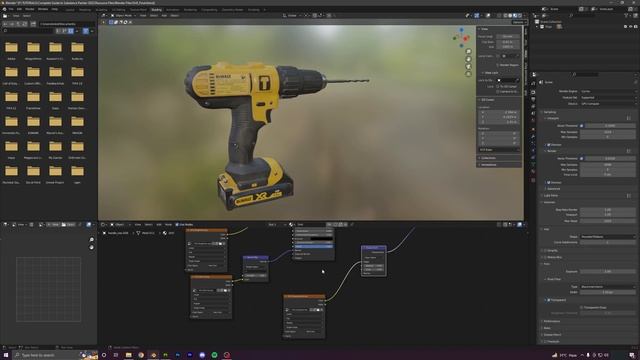
Task: Click Focal Length field in View panel
Action: click(508, 36)
